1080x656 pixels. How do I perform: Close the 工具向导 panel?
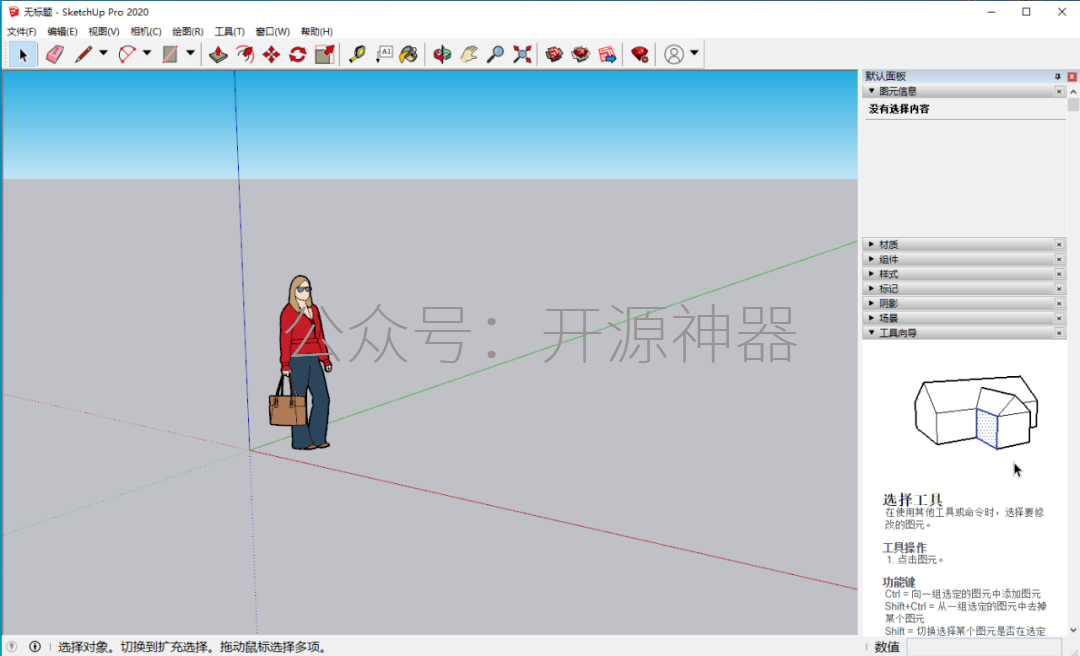(x=1059, y=333)
